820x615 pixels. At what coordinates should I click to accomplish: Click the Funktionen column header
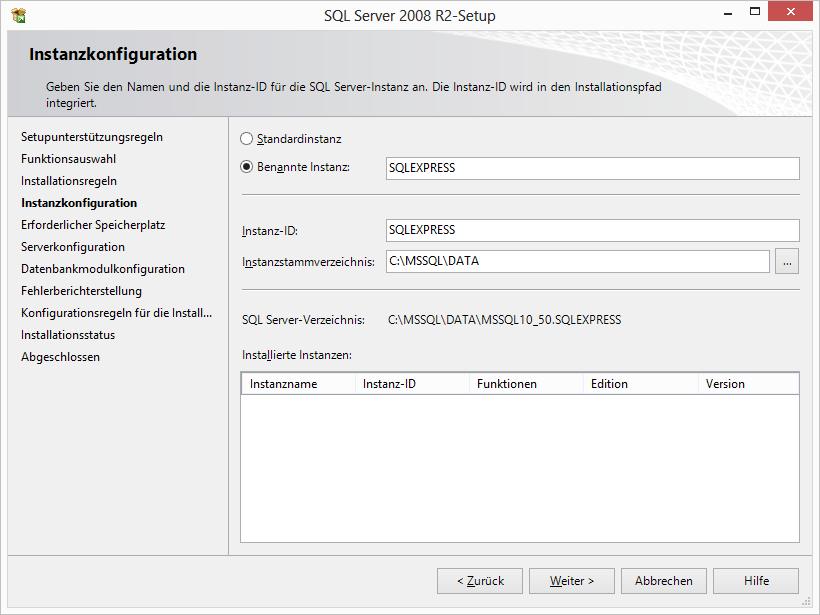(526, 384)
